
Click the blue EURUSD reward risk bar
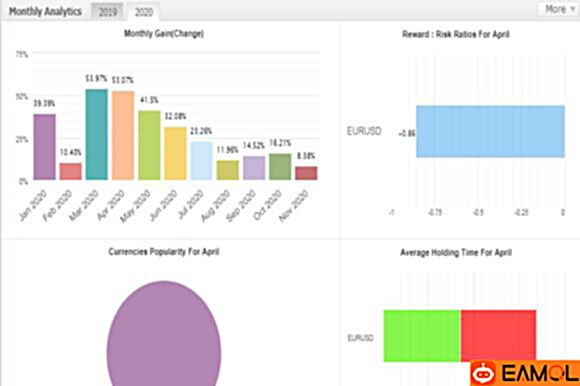pyautogui.click(x=490, y=132)
